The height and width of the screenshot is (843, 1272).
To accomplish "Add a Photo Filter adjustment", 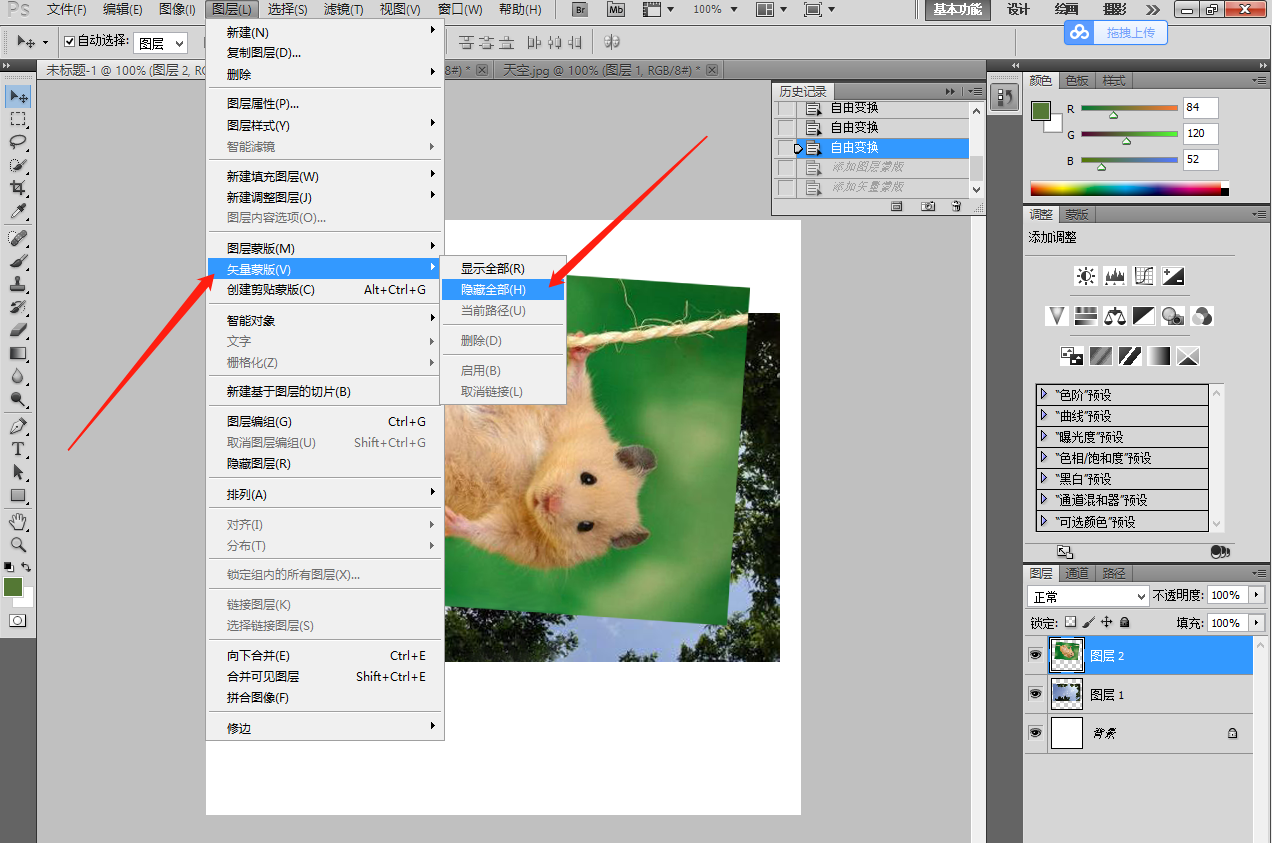I will pyautogui.click(x=1173, y=316).
